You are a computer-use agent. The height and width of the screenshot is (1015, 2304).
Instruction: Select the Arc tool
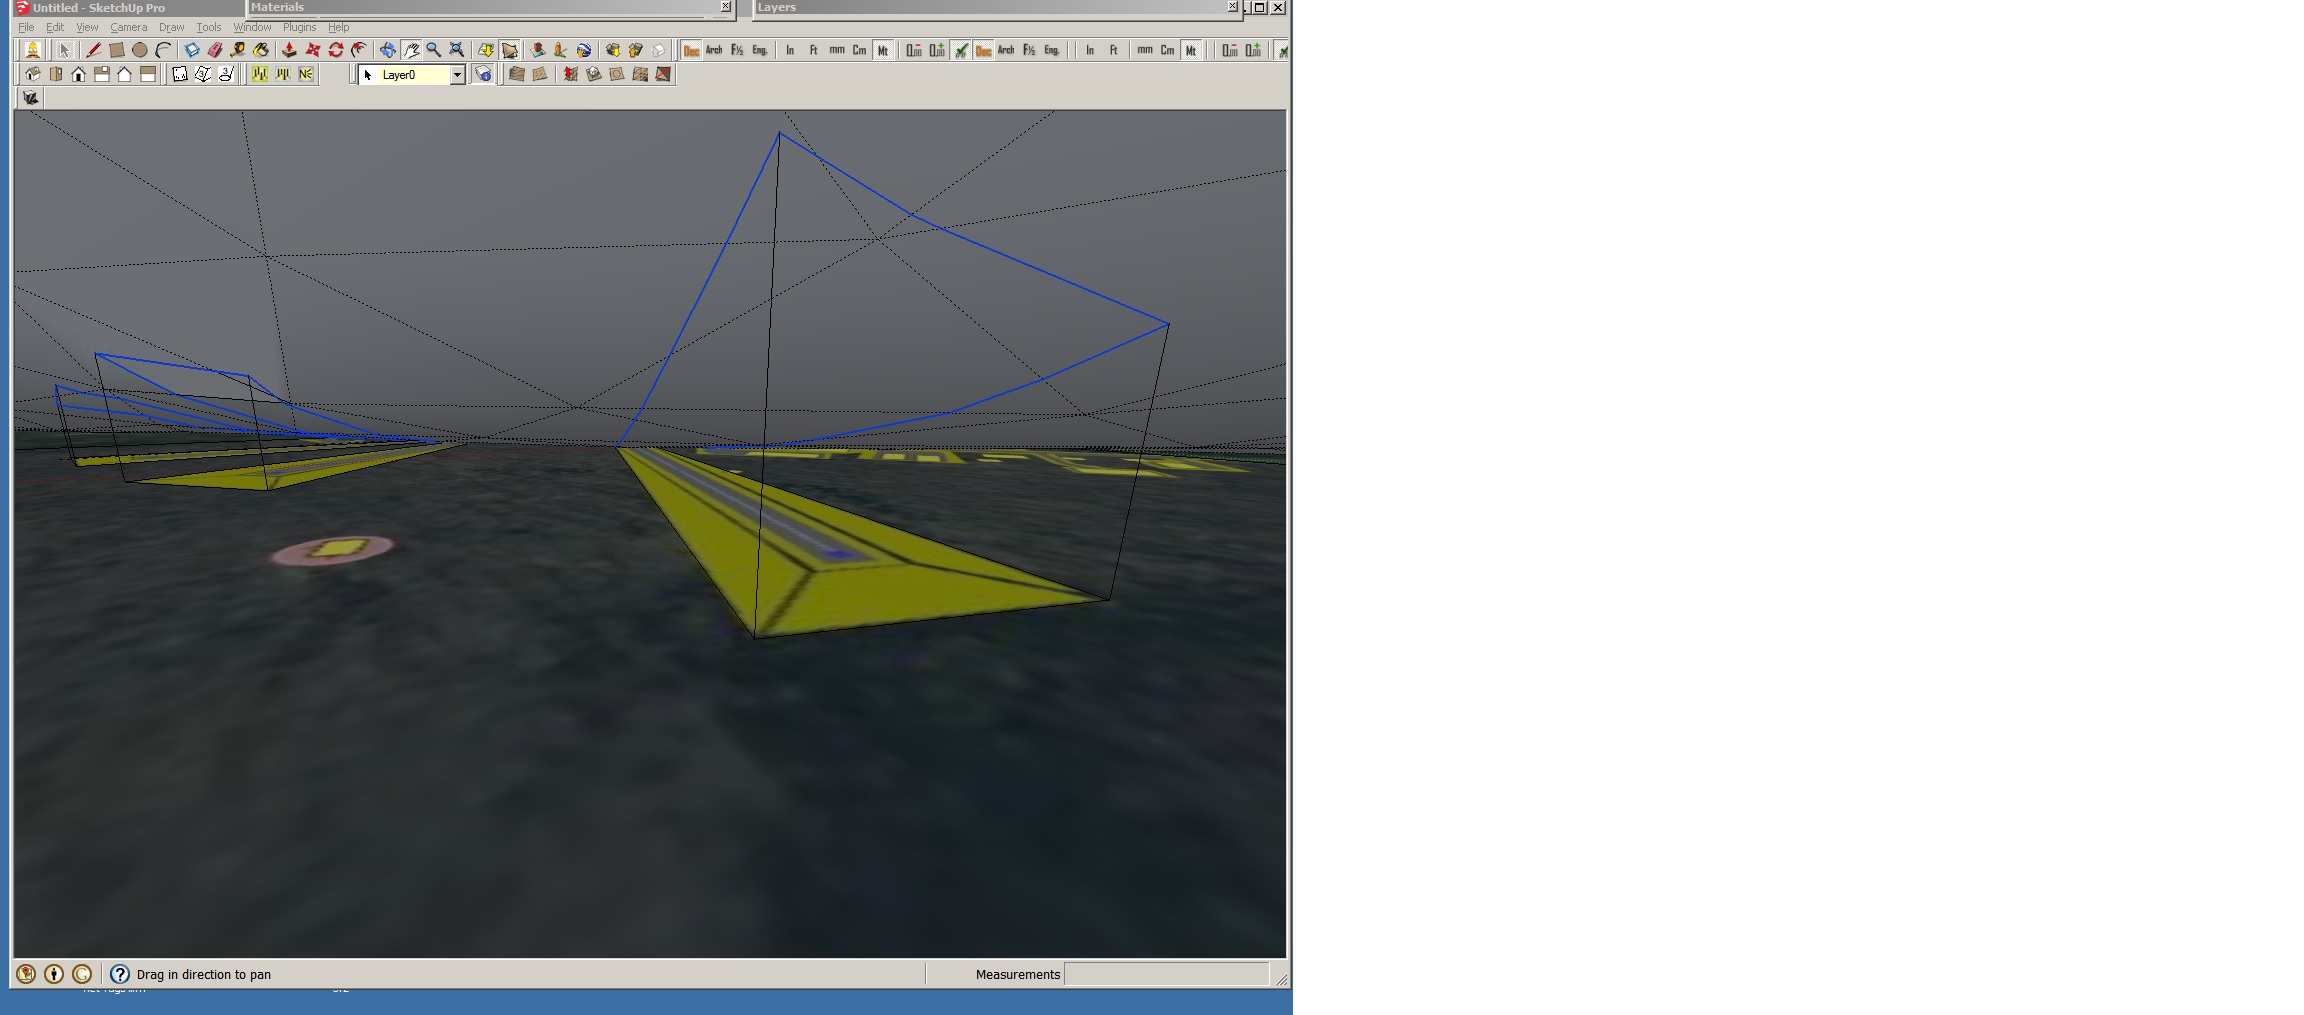tap(163, 50)
